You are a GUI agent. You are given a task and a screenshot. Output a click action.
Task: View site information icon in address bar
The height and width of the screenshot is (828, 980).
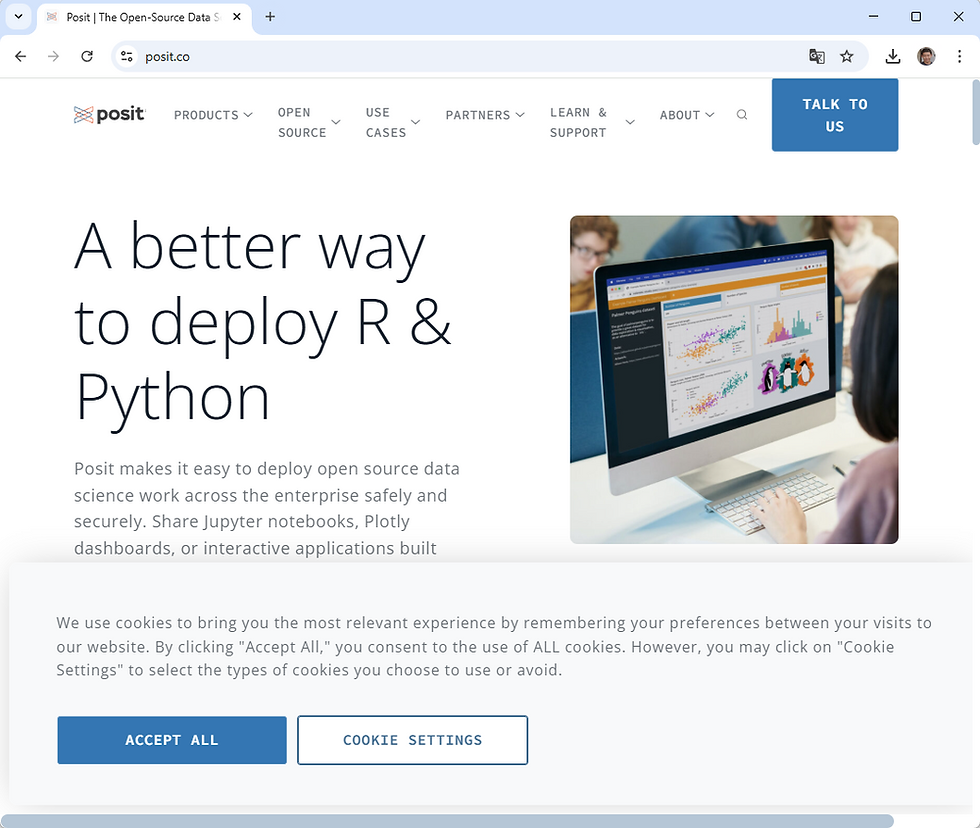(x=127, y=56)
